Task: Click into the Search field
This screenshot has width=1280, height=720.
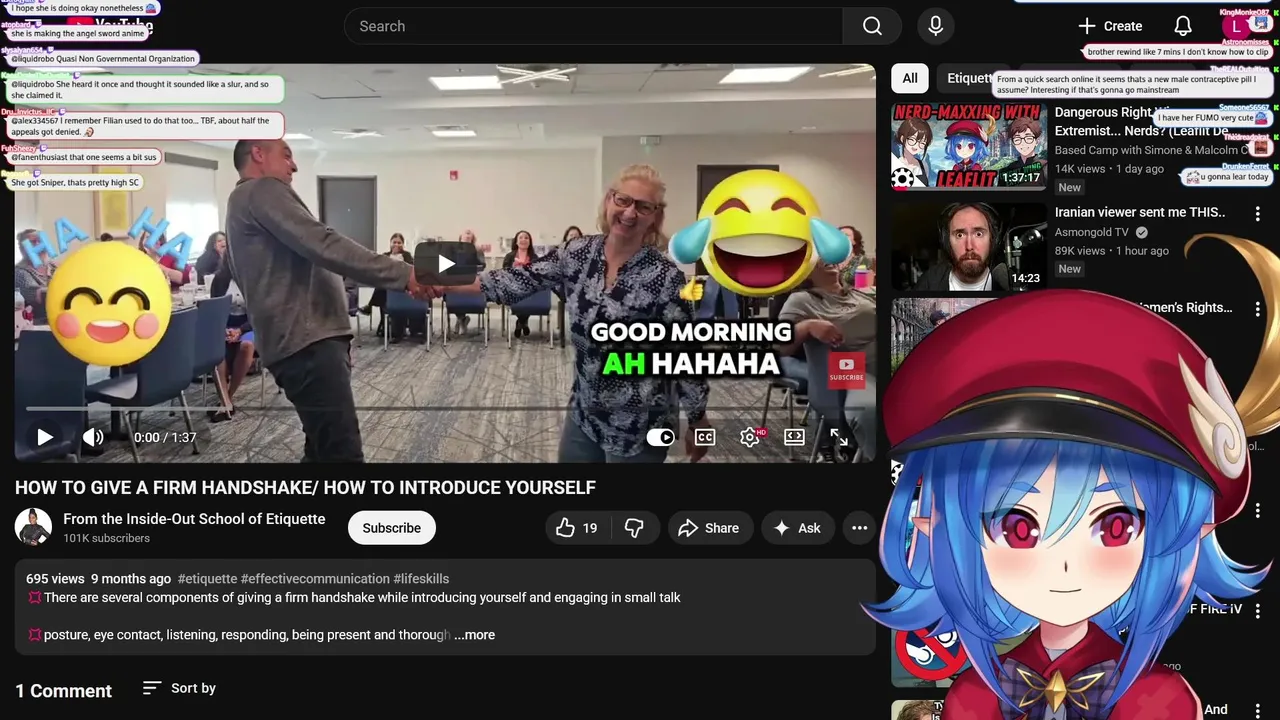Action: coord(593,26)
